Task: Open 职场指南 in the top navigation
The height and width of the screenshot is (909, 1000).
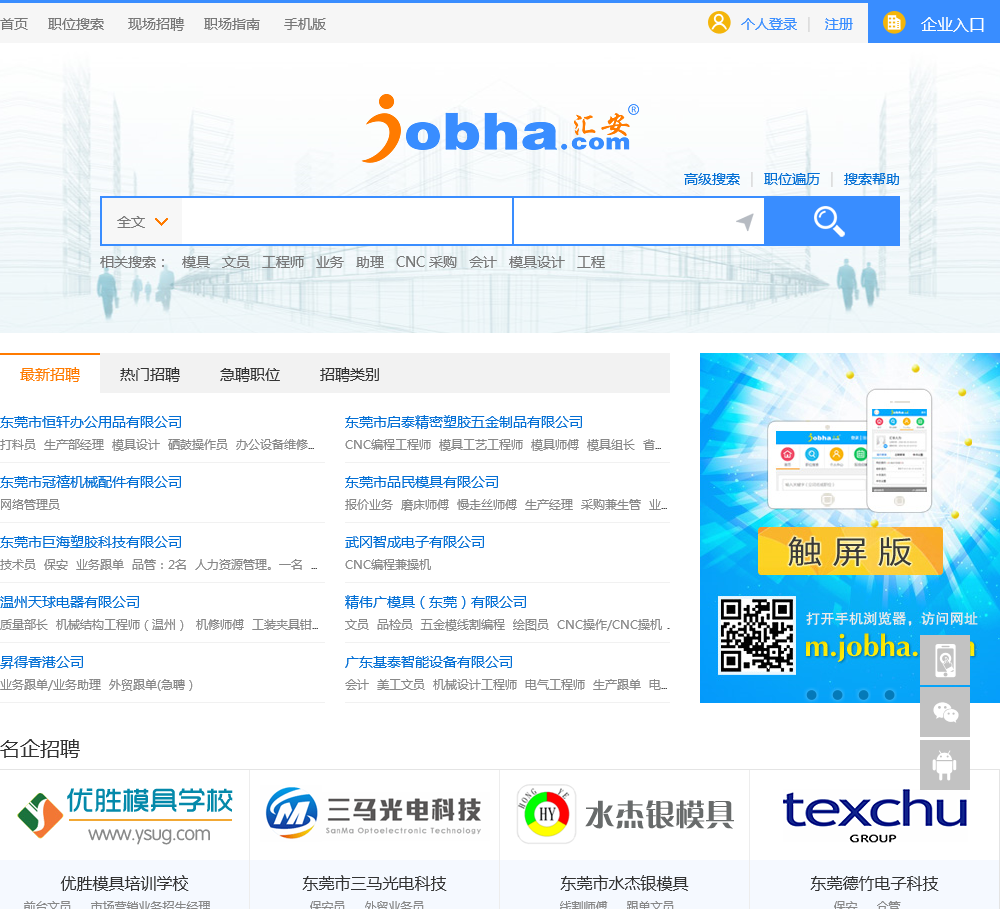Action: (232, 24)
